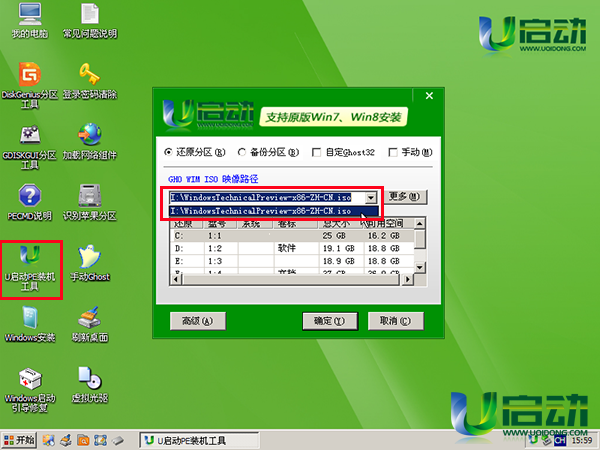
Task: Click orange folder search quick-launch icon
Action: coord(83,440)
